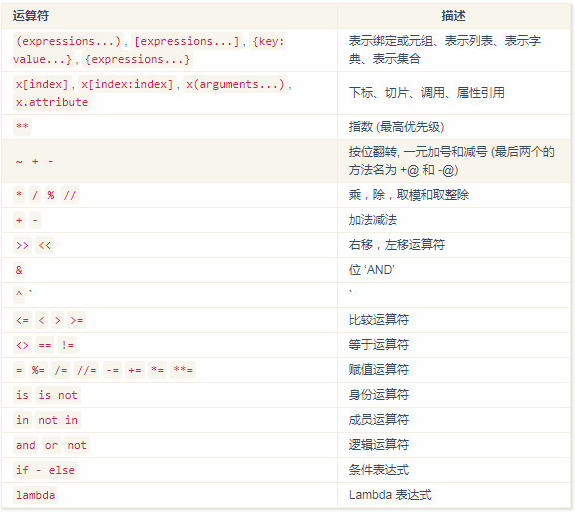This screenshot has height=514, width=575.
Task: Click the Lambda 表达式 description
Action: click(x=390, y=495)
